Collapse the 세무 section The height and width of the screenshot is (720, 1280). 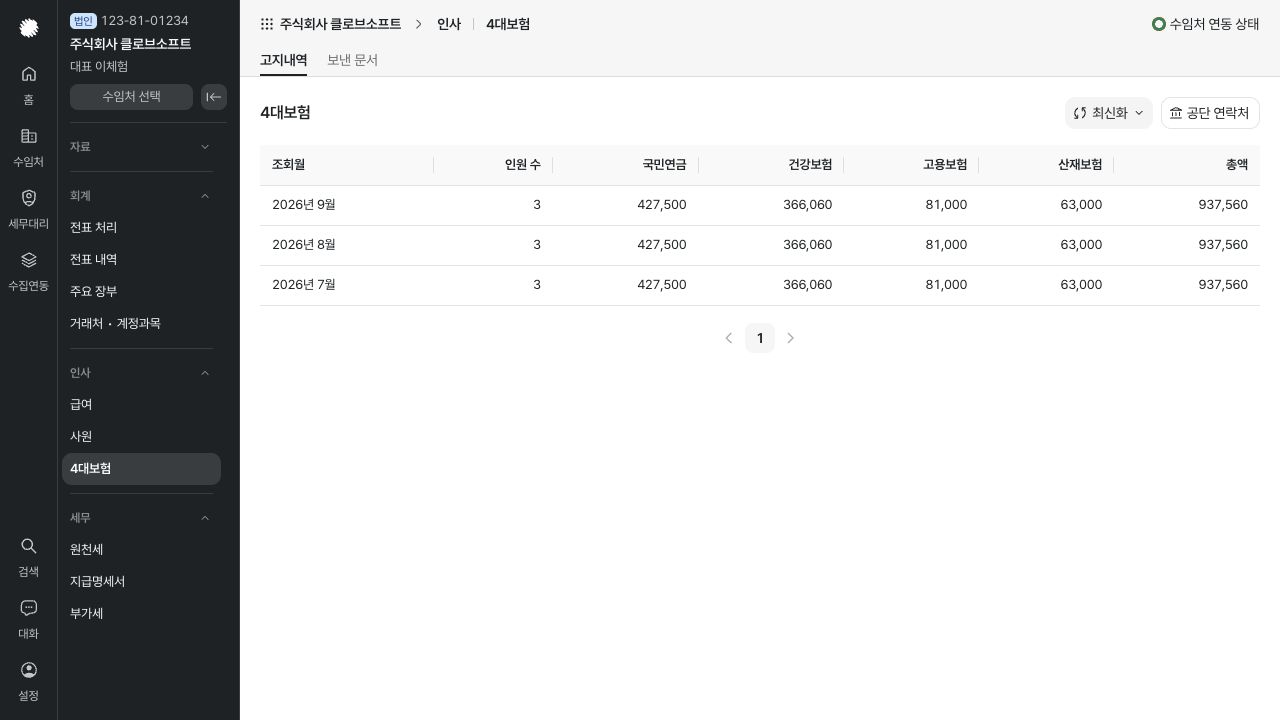tap(141, 518)
